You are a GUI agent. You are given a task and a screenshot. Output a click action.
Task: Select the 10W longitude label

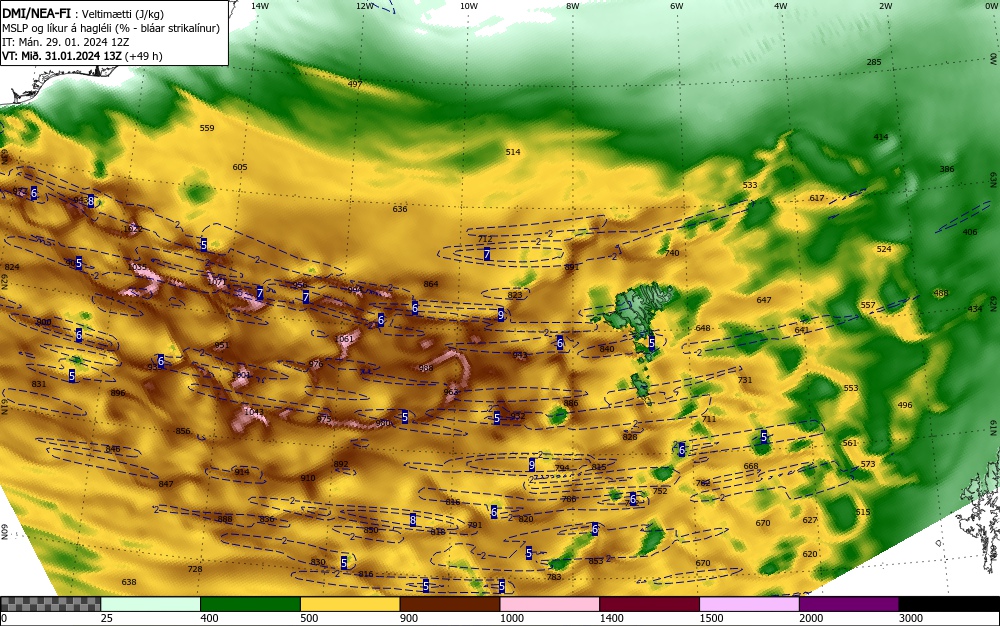469,6
